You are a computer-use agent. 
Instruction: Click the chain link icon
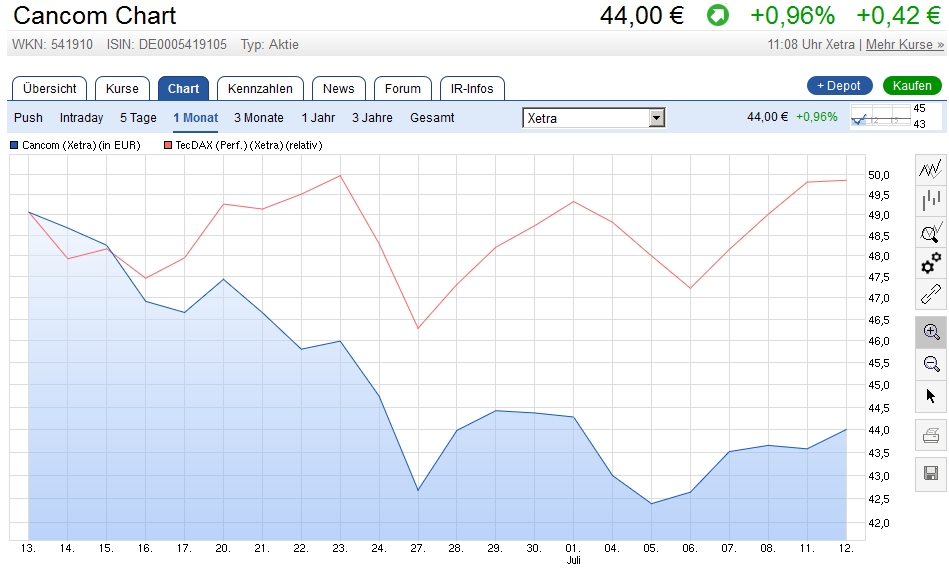point(931,294)
